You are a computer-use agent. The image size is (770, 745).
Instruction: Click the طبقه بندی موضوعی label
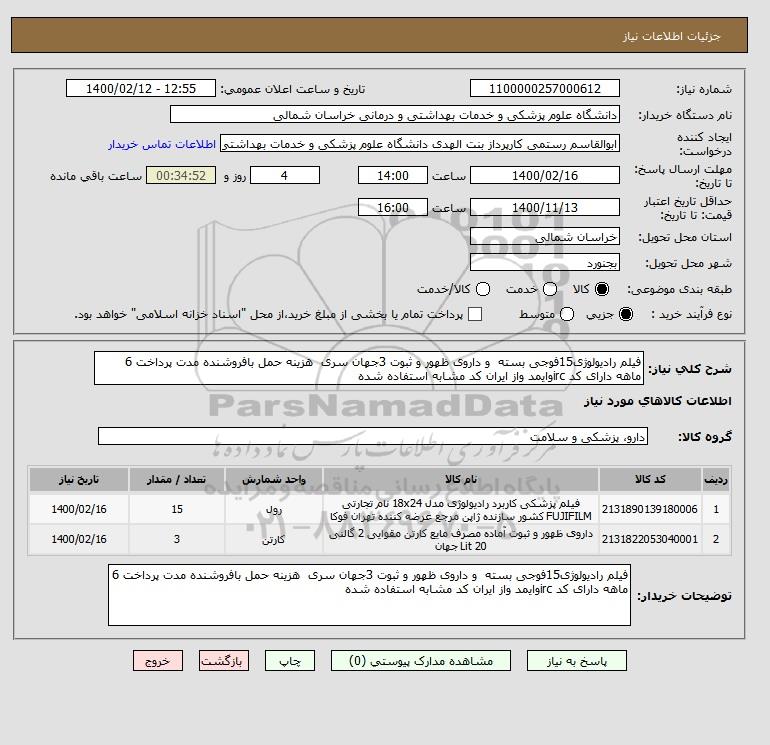[680, 290]
